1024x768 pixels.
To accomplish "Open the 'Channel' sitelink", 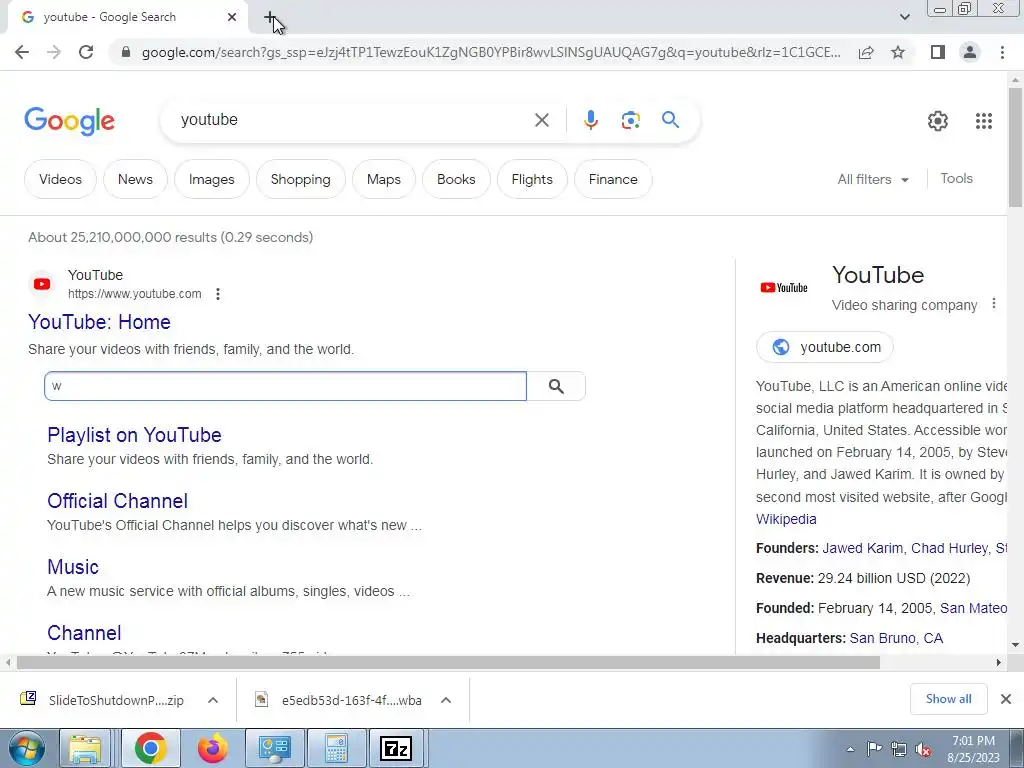I will click(84, 633).
